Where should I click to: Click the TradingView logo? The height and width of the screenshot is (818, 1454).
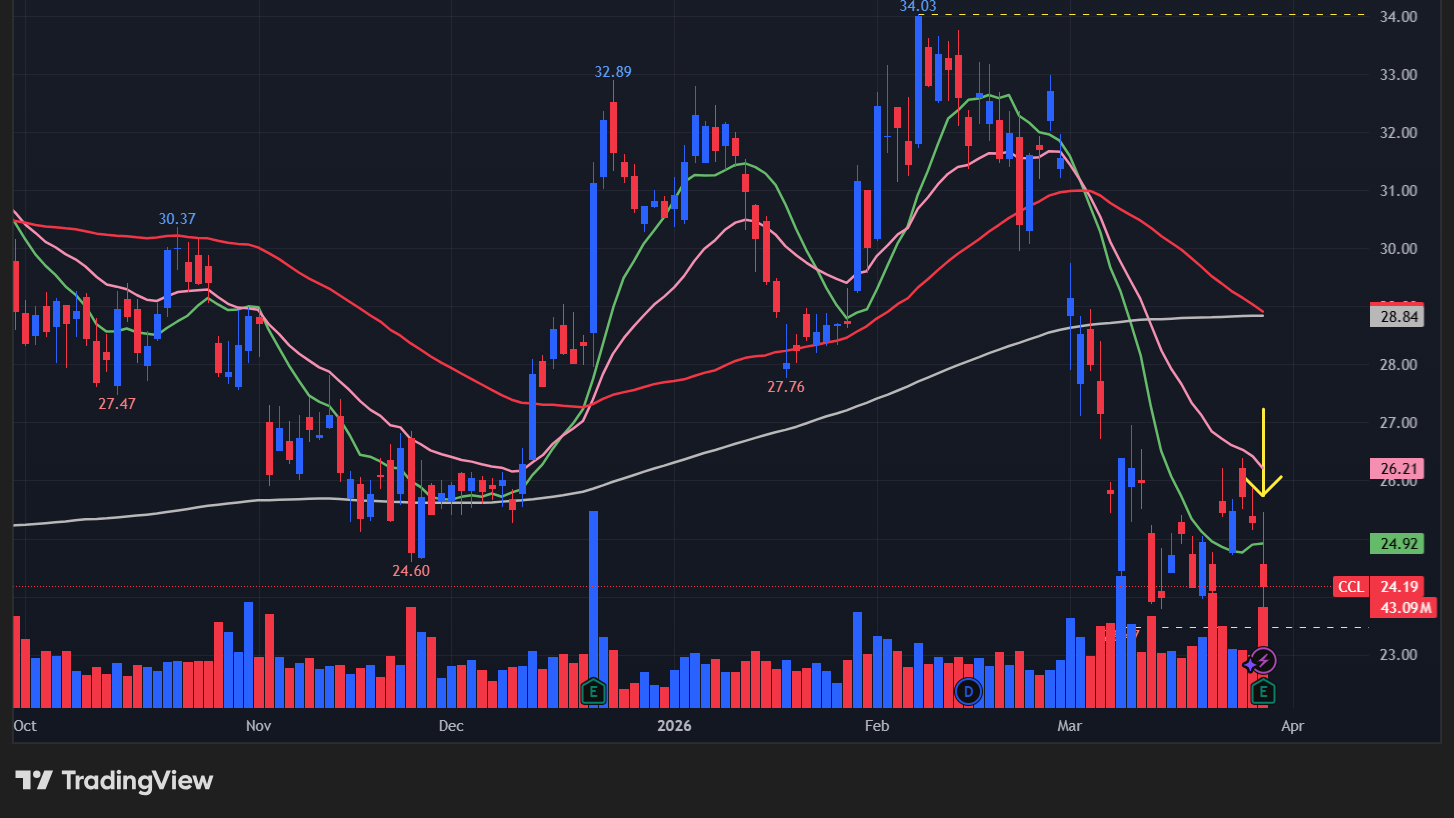113,781
